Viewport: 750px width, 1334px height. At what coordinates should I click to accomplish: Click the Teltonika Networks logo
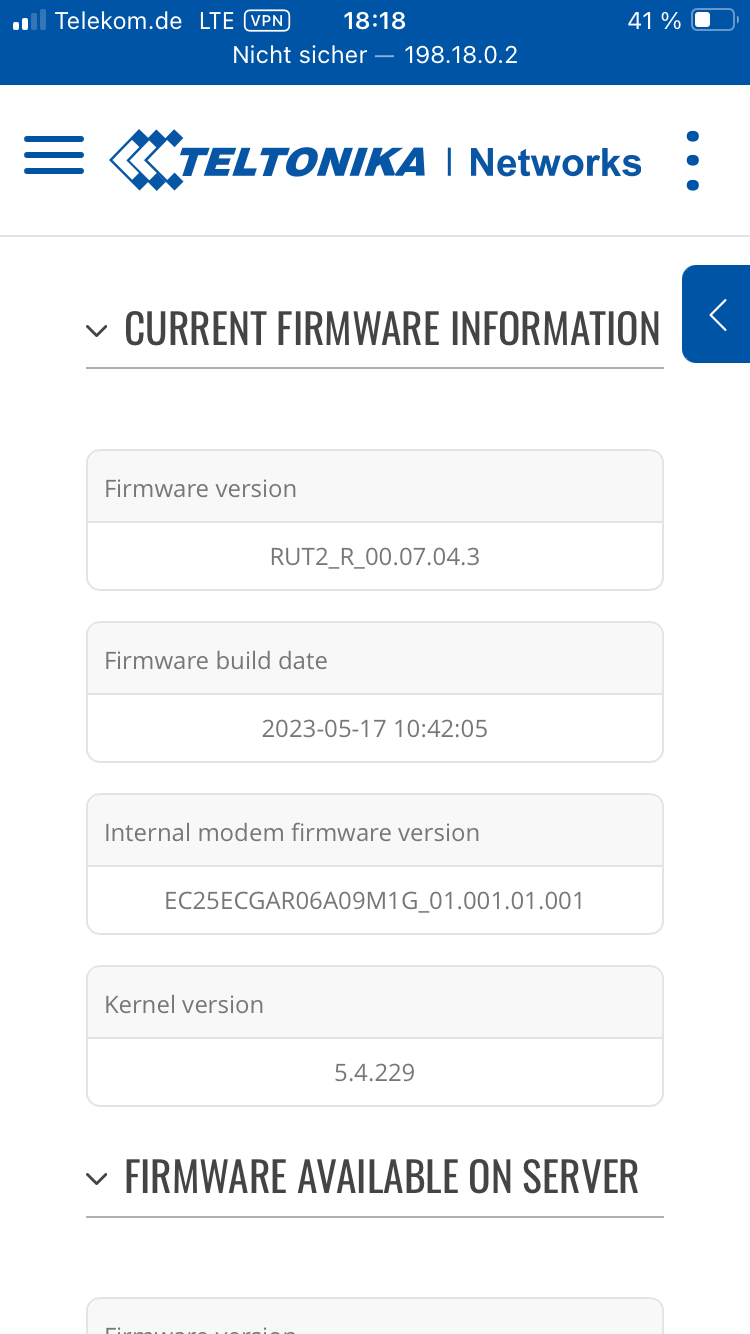375,160
